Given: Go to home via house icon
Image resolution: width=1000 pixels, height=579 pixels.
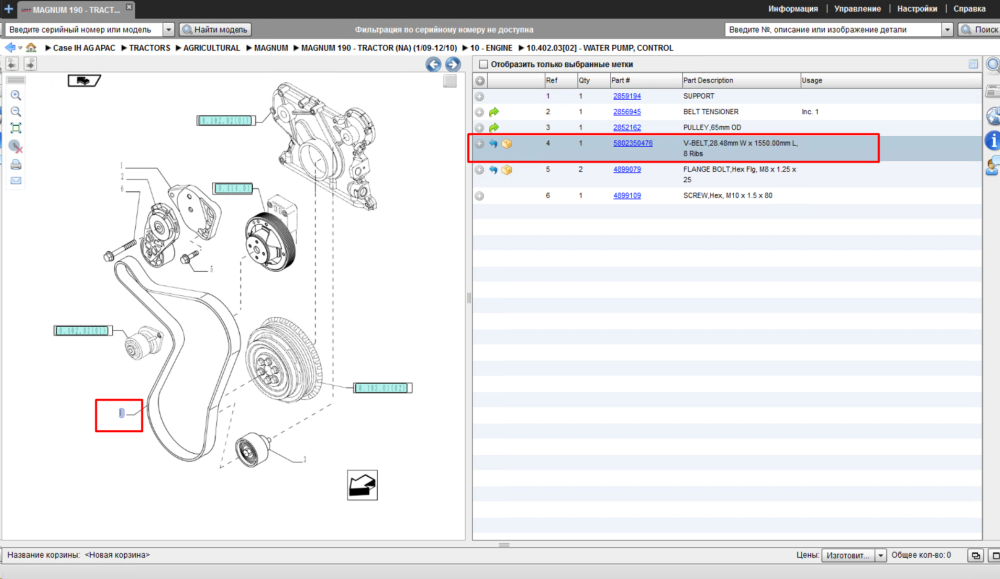Looking at the screenshot, I should click(31, 48).
